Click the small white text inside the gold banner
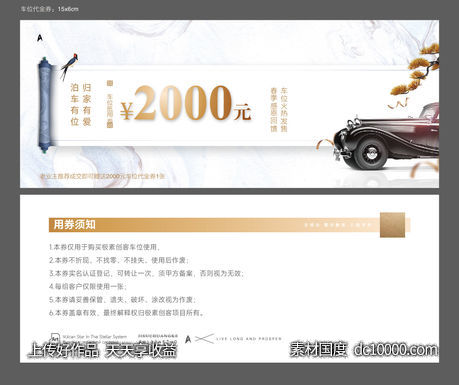The image size is (459, 385). coord(337,225)
